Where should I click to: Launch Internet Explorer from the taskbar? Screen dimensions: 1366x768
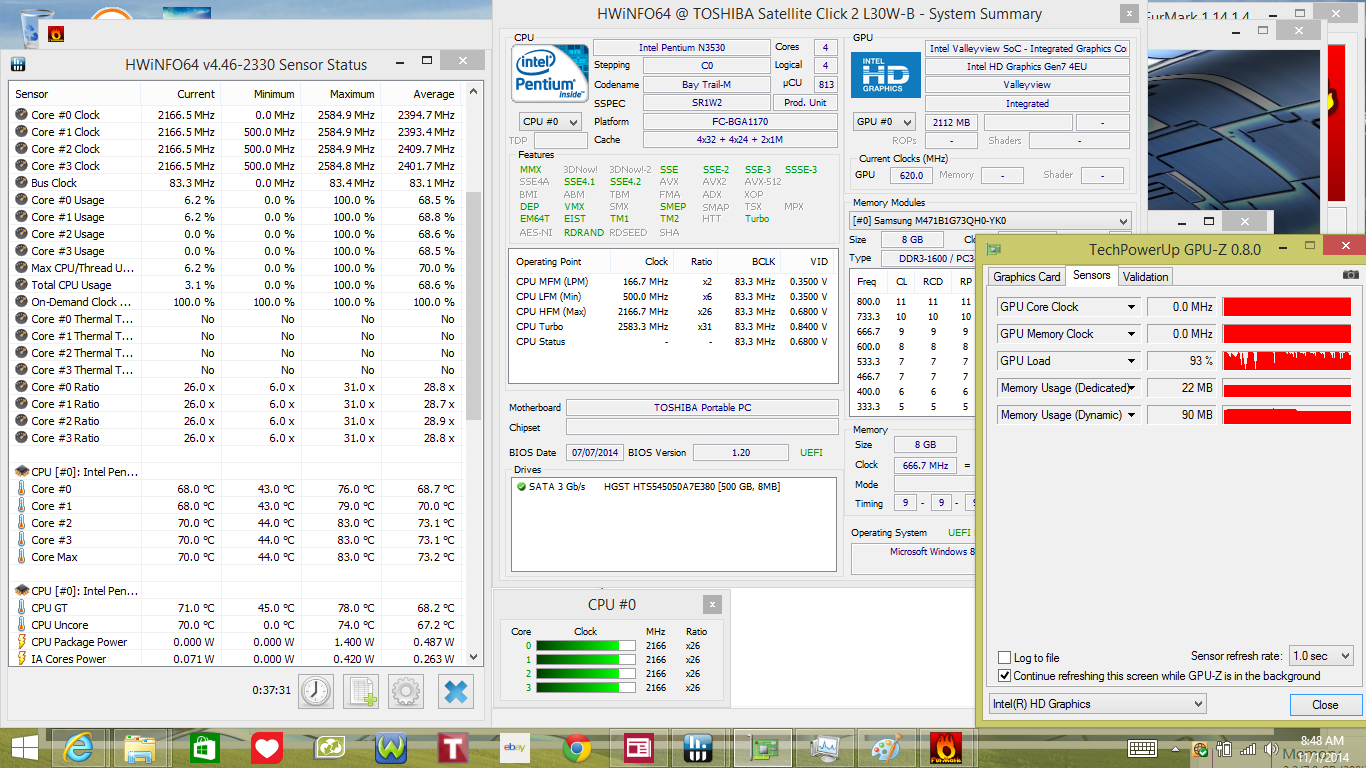tap(79, 748)
